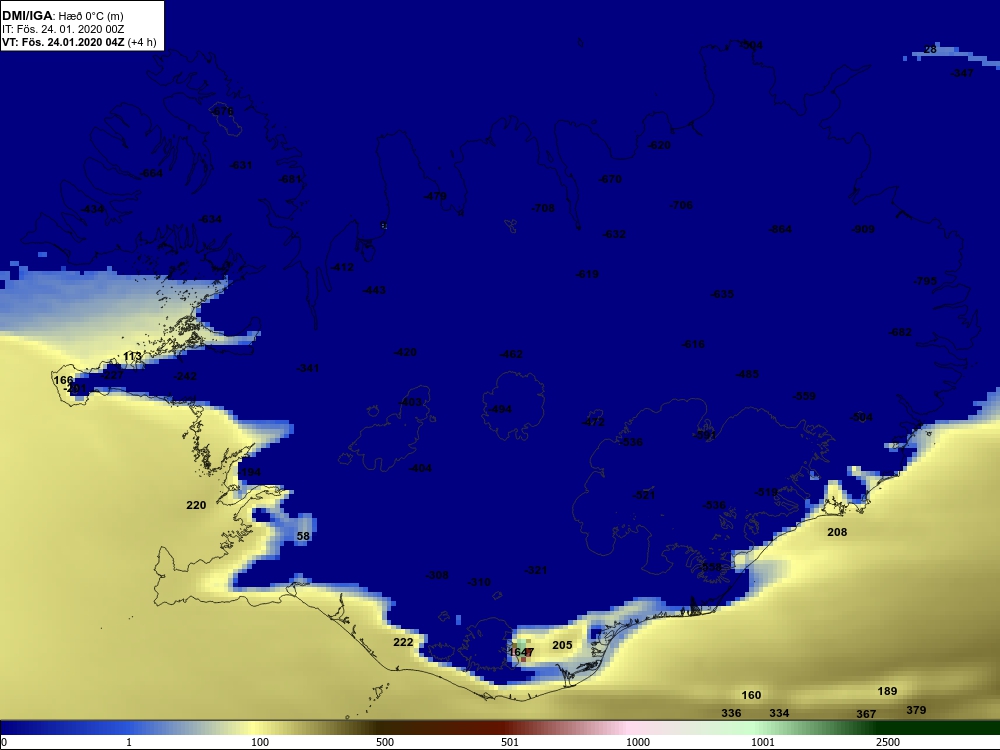Click the 205 value near Mýrdalsjökull

click(x=562, y=645)
